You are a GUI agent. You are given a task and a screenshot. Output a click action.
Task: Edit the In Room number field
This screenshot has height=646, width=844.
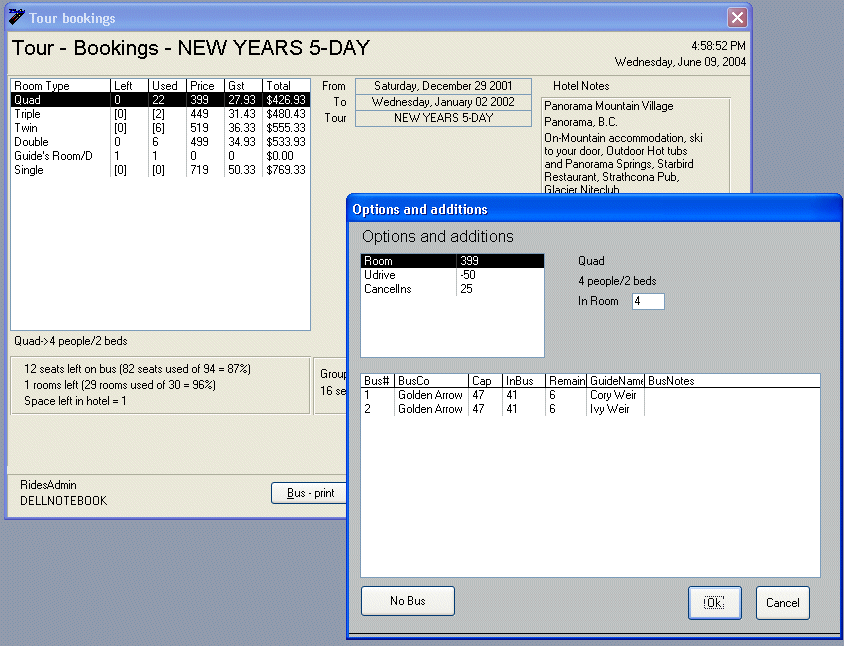[x=648, y=301]
